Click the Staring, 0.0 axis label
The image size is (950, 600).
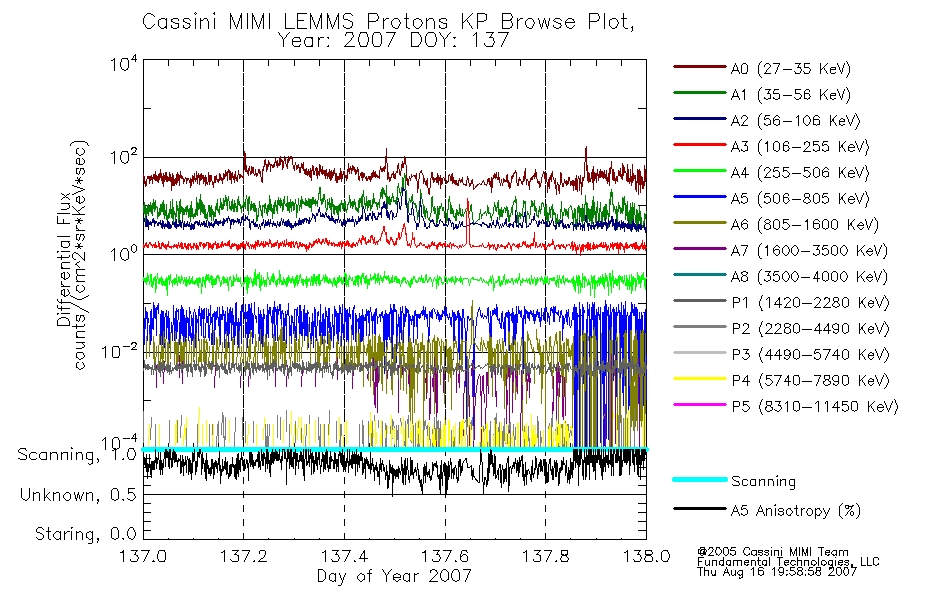coord(85,534)
